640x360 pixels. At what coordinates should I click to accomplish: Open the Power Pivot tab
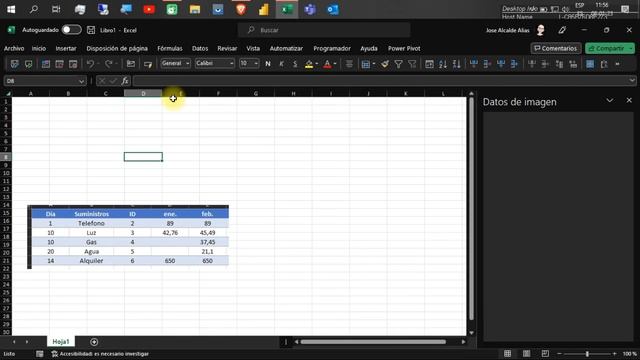tap(404, 48)
